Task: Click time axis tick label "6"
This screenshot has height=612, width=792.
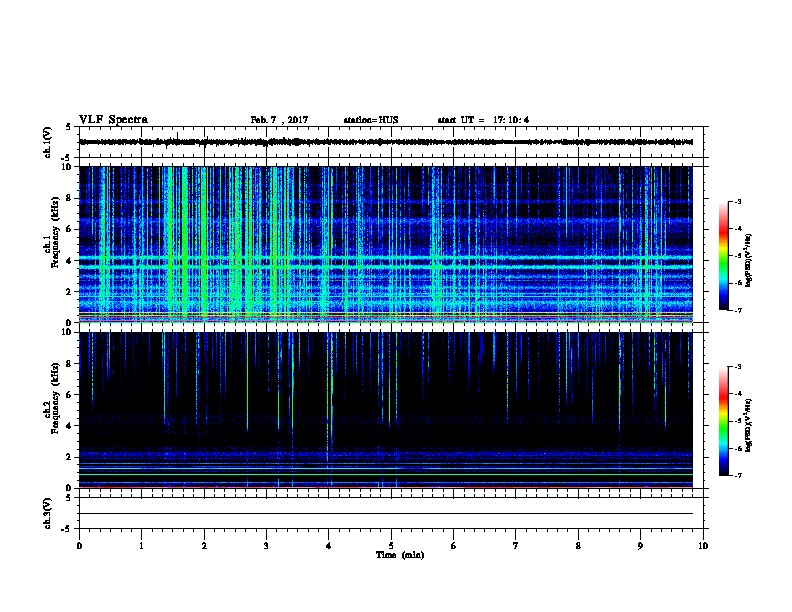Action: coord(454,546)
